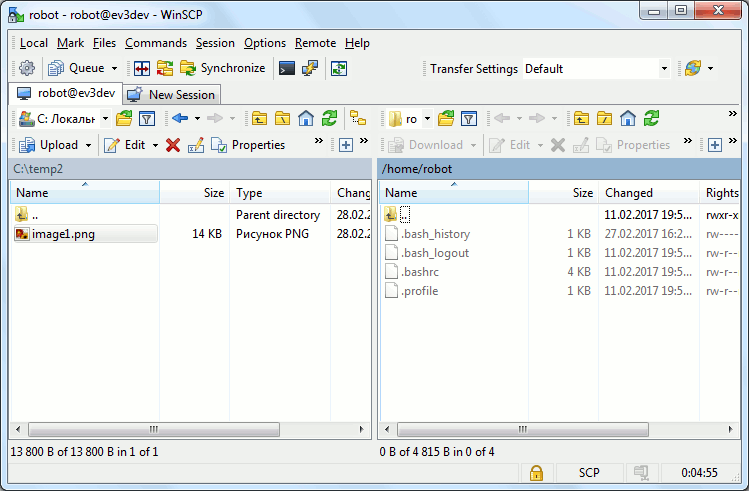Click the local Rename icon
The height and width of the screenshot is (491, 749).
pos(196,145)
